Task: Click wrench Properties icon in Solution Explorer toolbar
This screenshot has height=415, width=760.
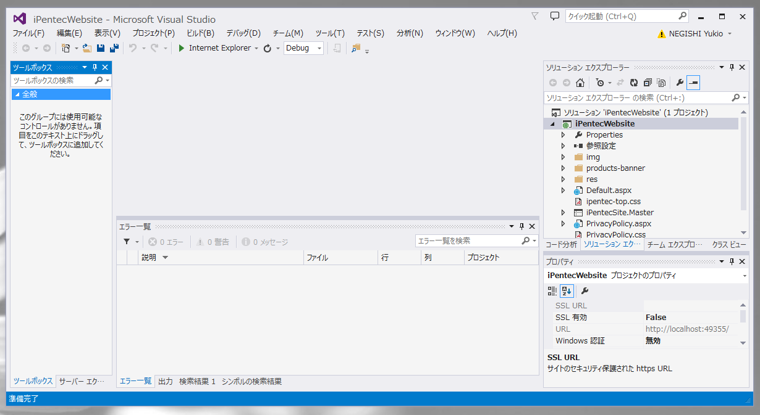Action: [x=680, y=82]
